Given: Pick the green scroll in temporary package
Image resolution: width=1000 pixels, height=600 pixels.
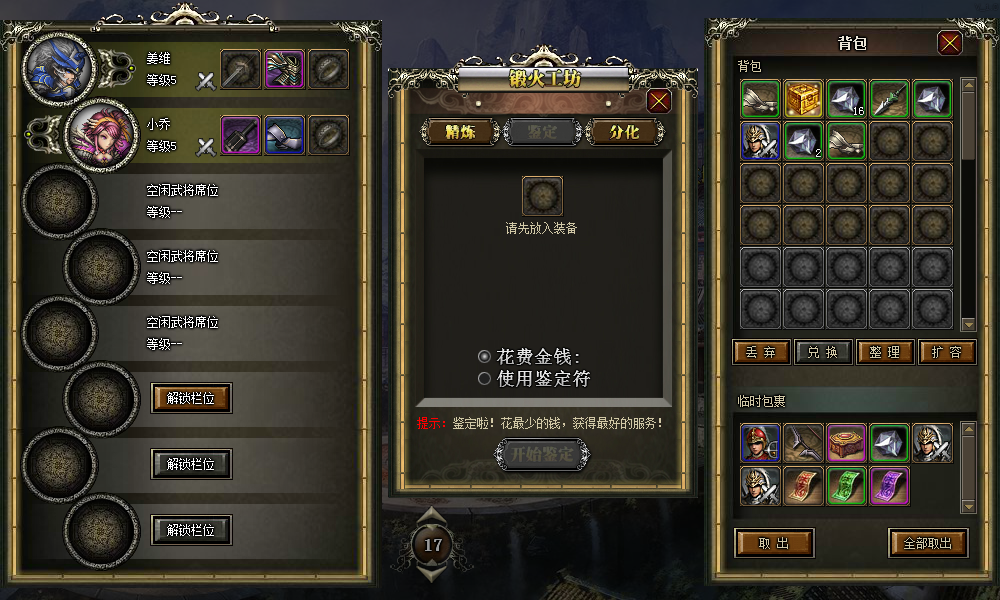Looking at the screenshot, I should [846, 486].
